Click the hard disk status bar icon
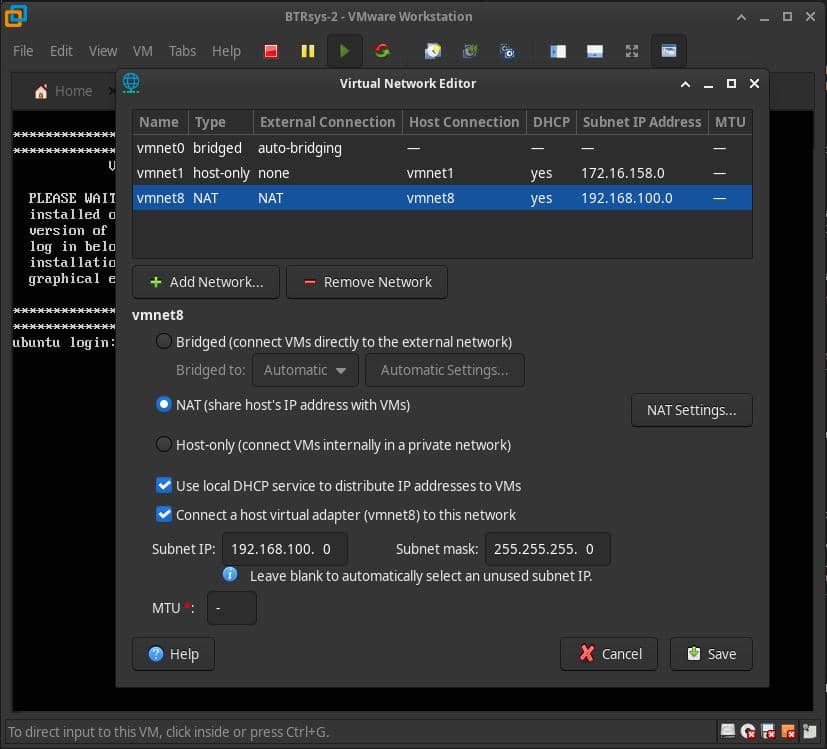The height and width of the screenshot is (749, 827). coord(728,732)
